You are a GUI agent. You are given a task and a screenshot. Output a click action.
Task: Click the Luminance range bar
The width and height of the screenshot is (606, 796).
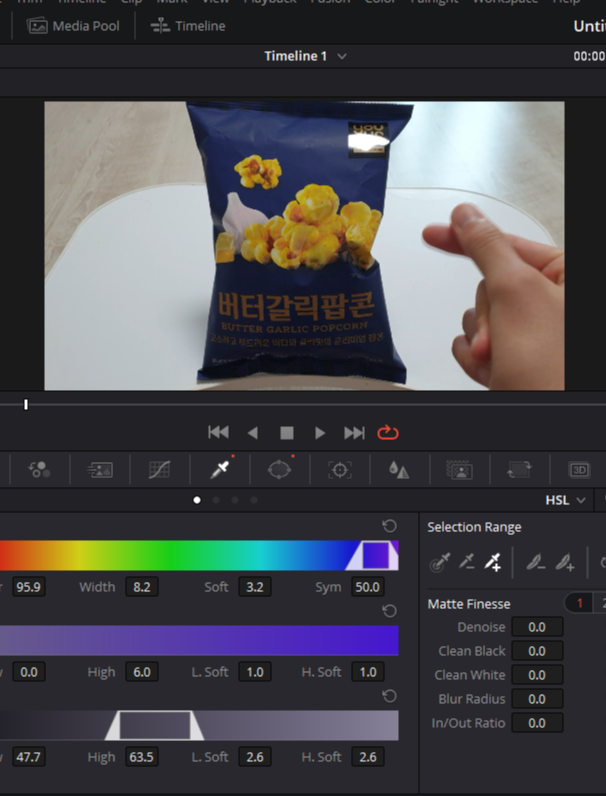click(x=199, y=725)
